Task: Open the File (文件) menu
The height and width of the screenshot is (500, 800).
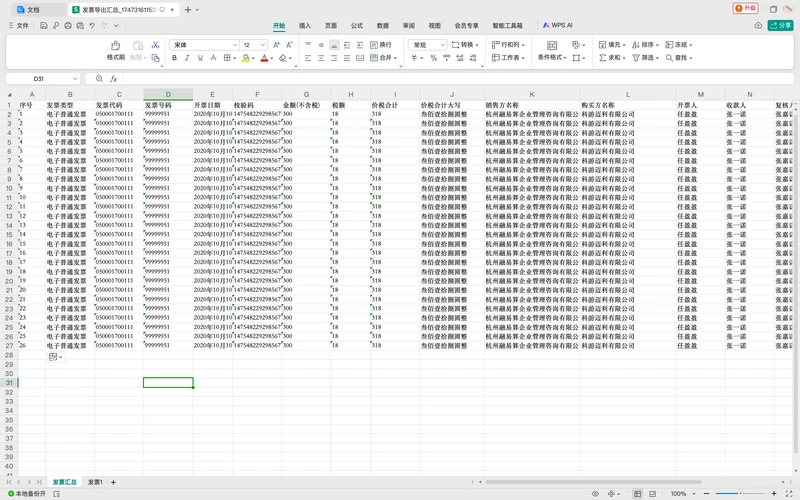Action: click(x=19, y=26)
